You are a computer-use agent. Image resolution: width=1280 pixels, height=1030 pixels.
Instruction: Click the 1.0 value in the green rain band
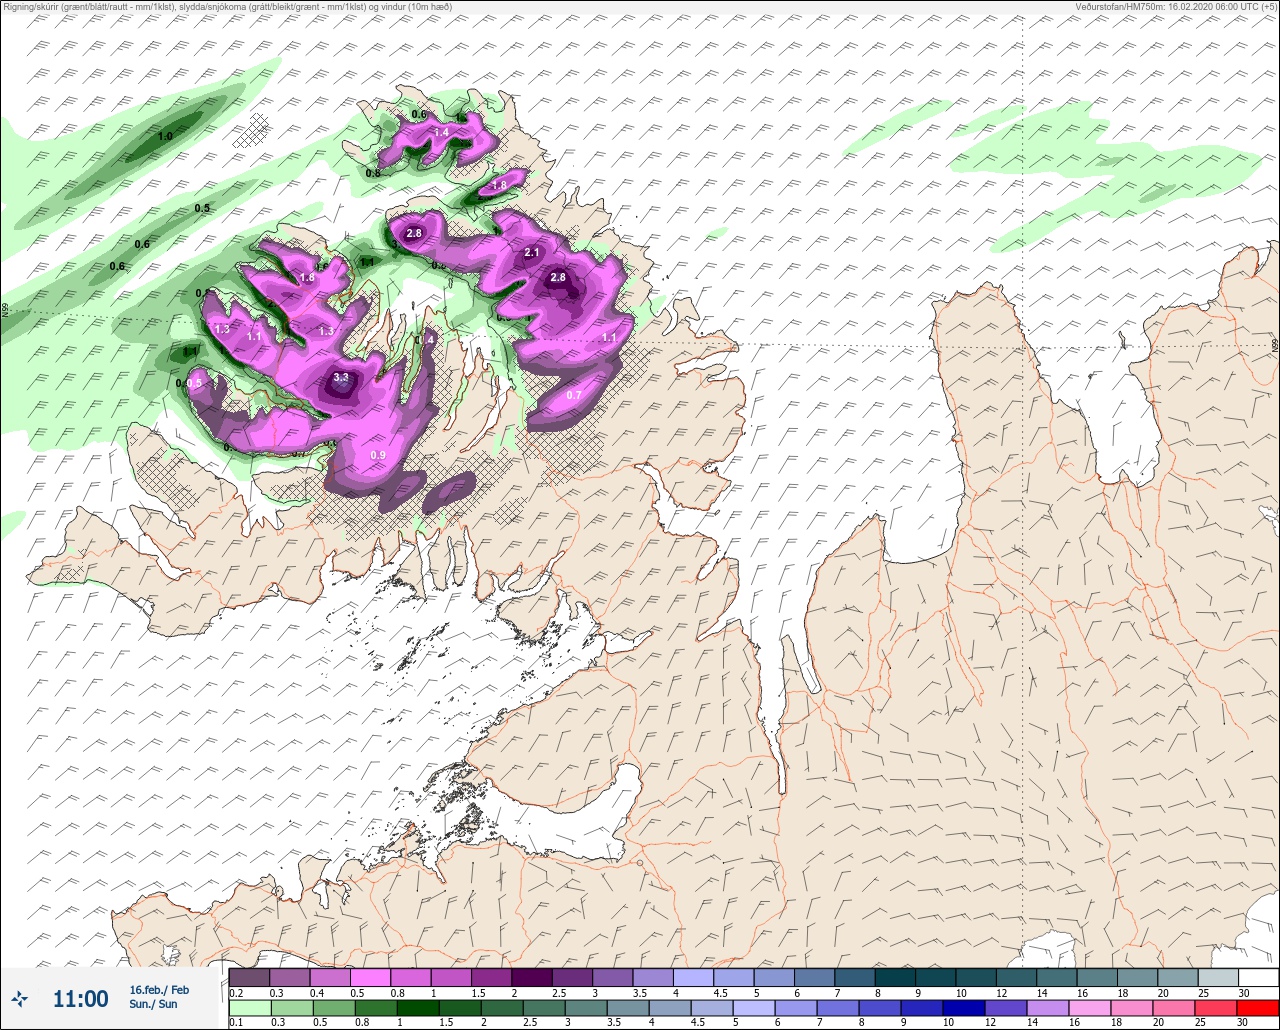point(166,136)
